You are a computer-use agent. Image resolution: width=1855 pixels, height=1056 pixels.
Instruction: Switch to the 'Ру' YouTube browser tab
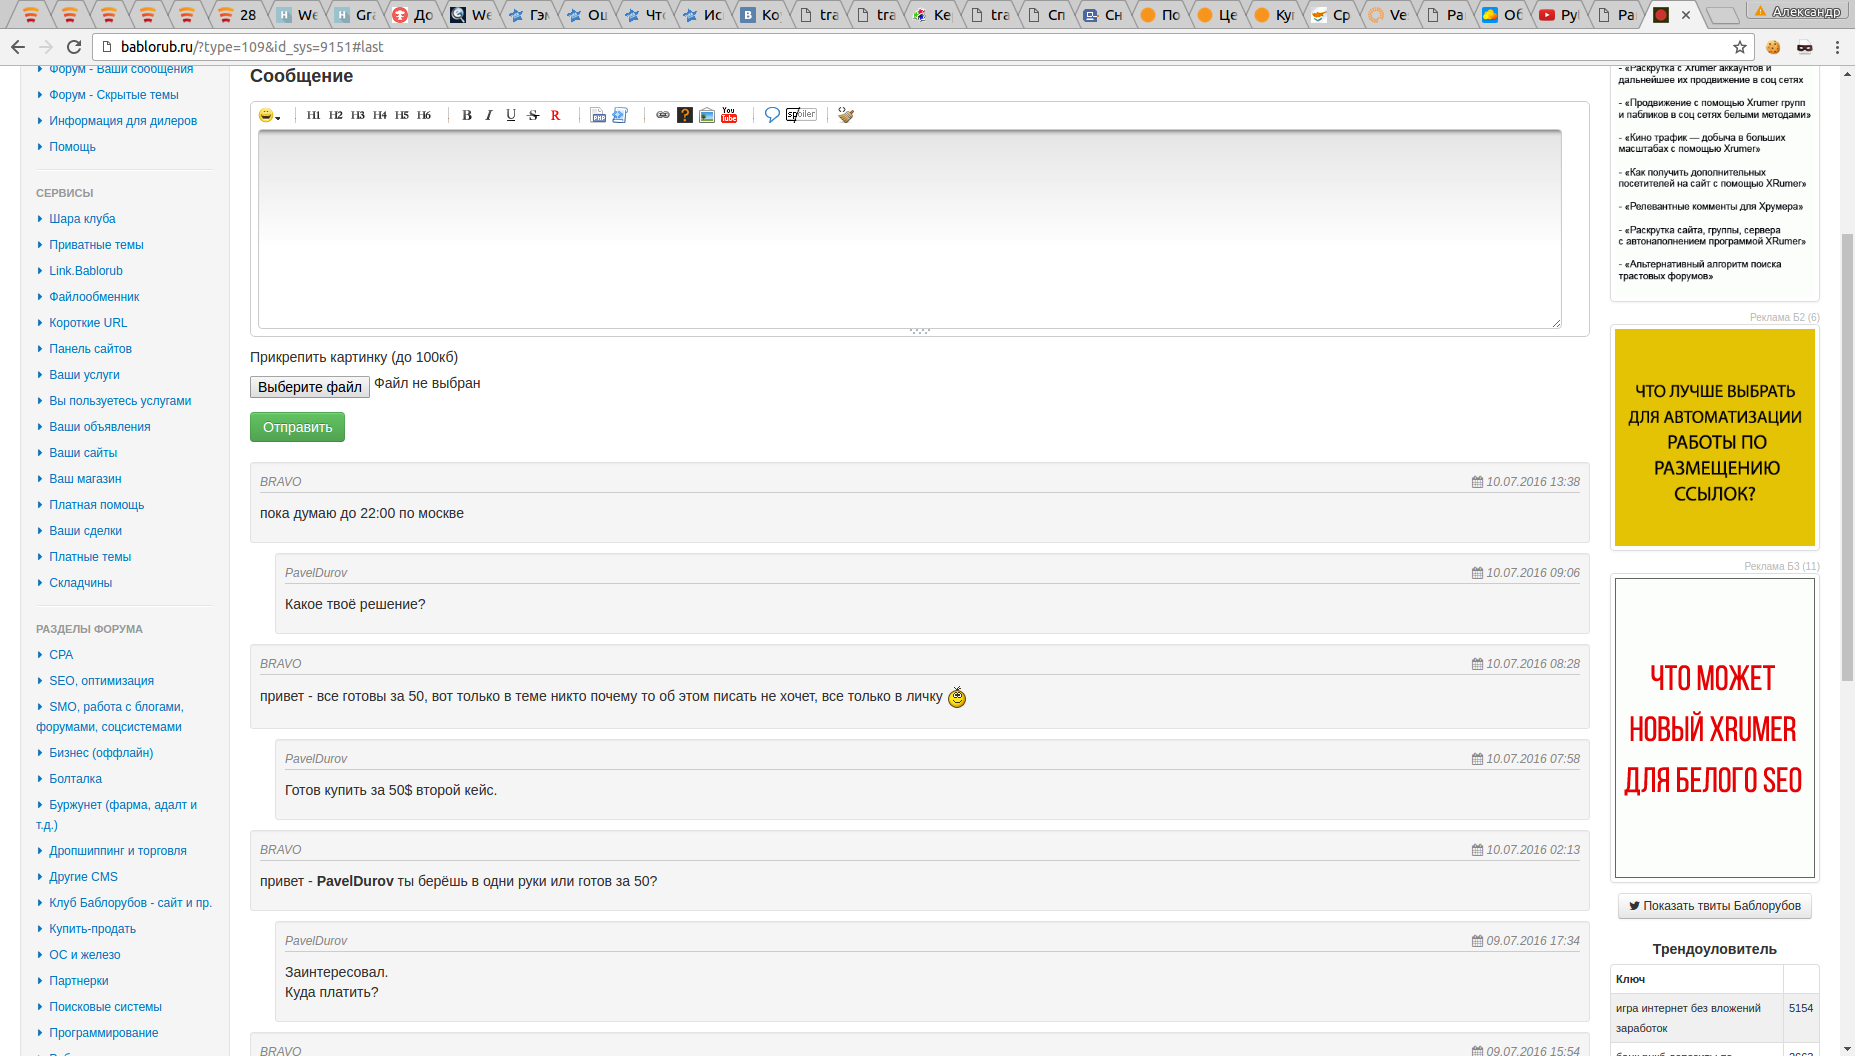[x=1559, y=15]
